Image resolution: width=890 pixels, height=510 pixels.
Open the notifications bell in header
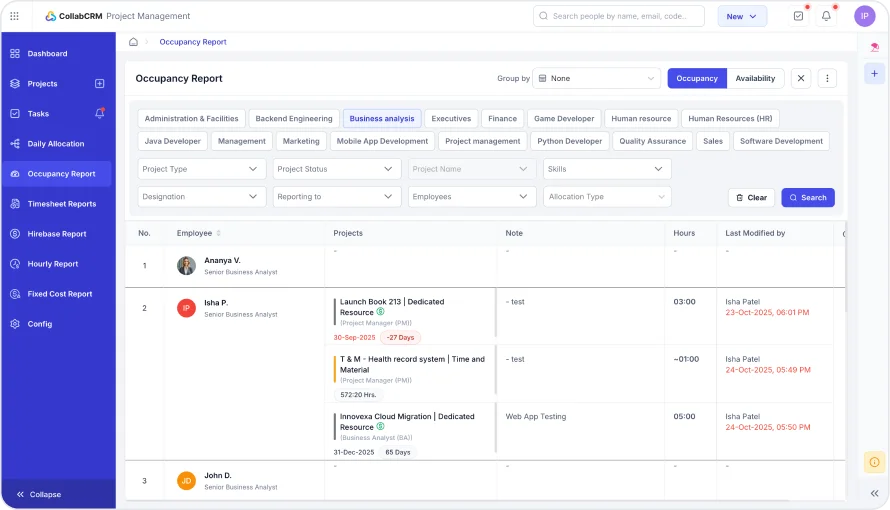pos(826,16)
